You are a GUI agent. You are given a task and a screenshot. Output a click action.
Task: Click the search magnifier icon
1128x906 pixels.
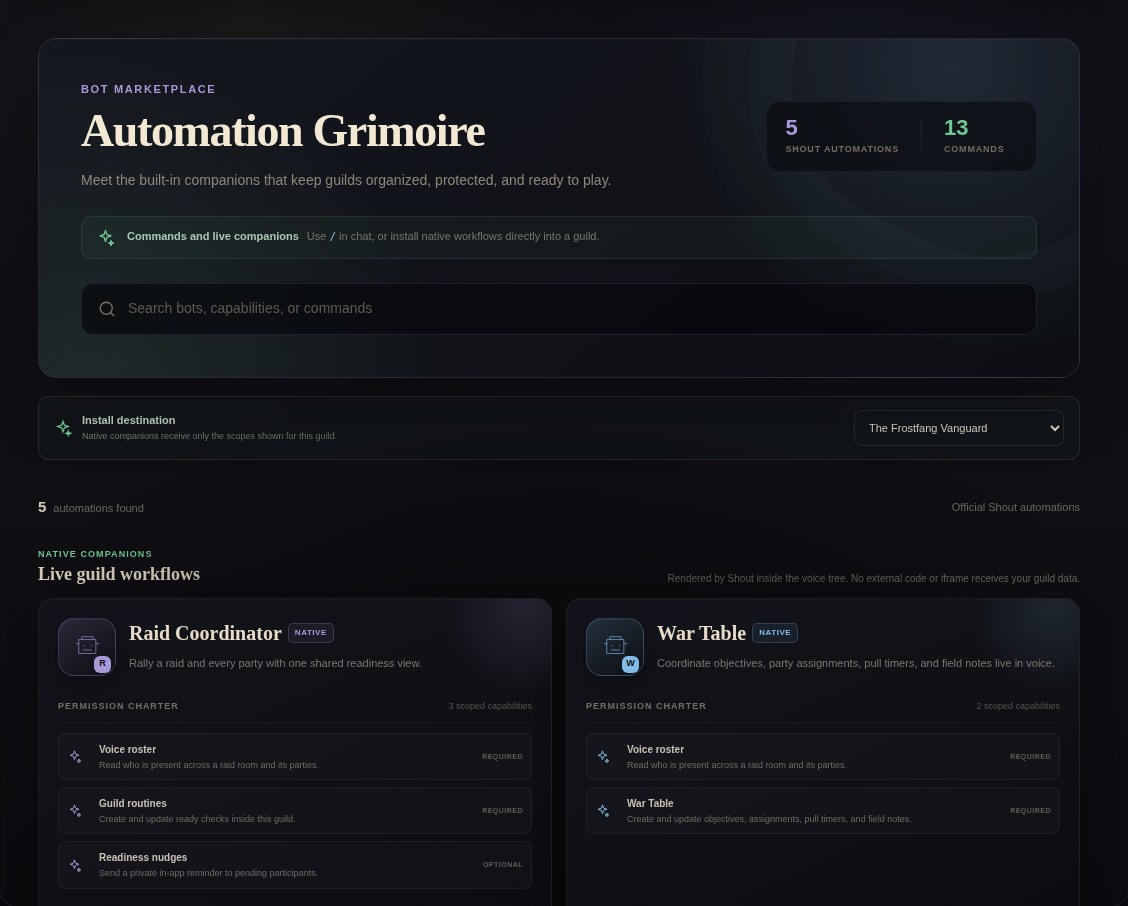point(107,309)
